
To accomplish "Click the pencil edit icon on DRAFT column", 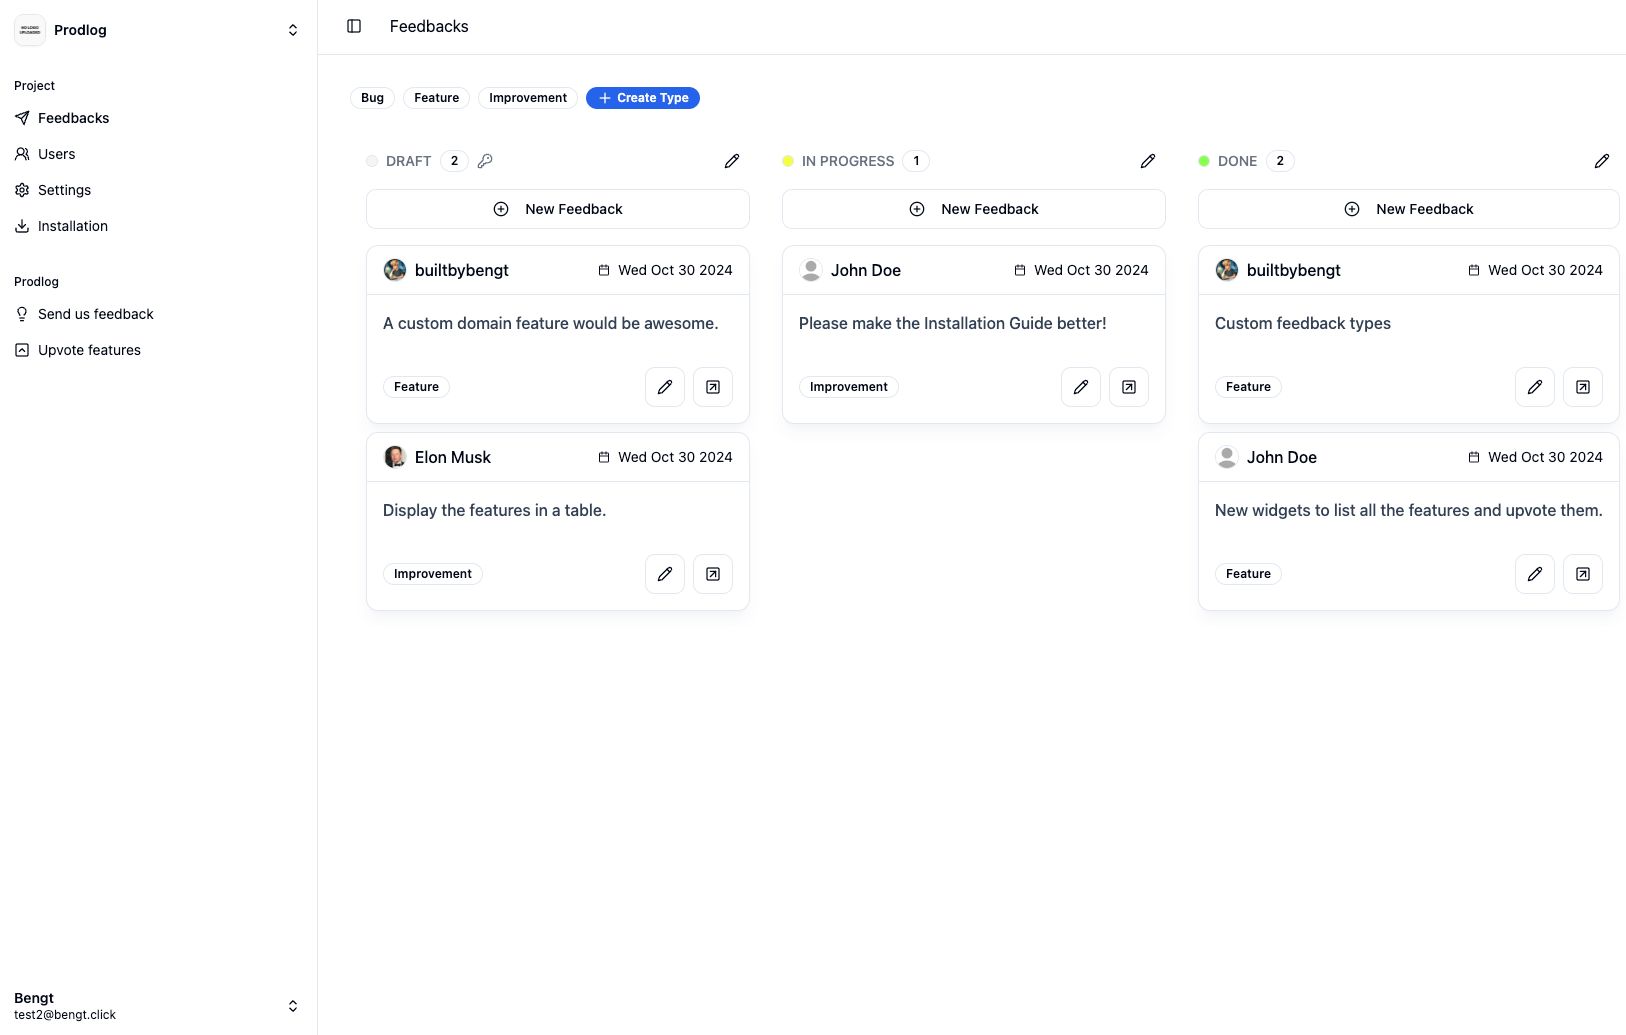I will coord(732,161).
